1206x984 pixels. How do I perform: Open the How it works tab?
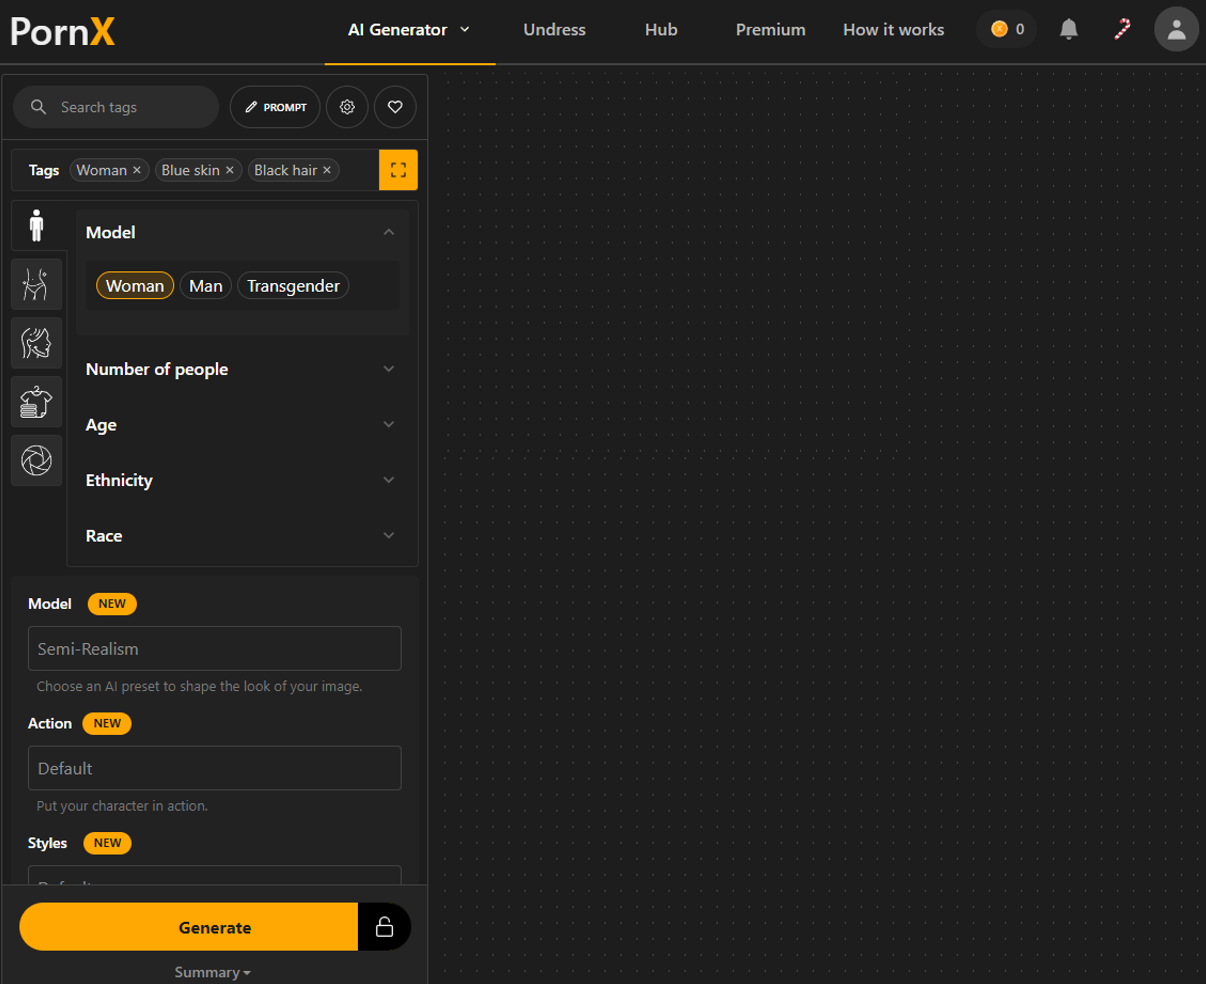(x=893, y=30)
